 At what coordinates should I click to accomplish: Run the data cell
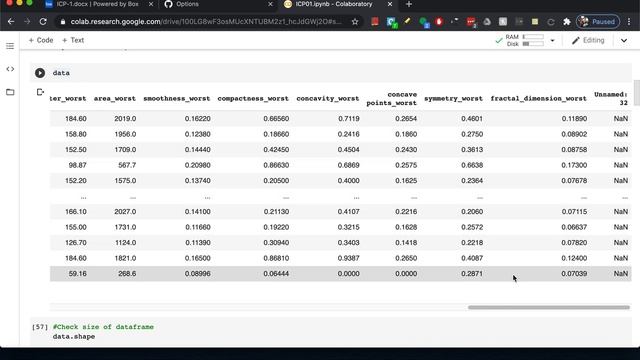[40, 73]
